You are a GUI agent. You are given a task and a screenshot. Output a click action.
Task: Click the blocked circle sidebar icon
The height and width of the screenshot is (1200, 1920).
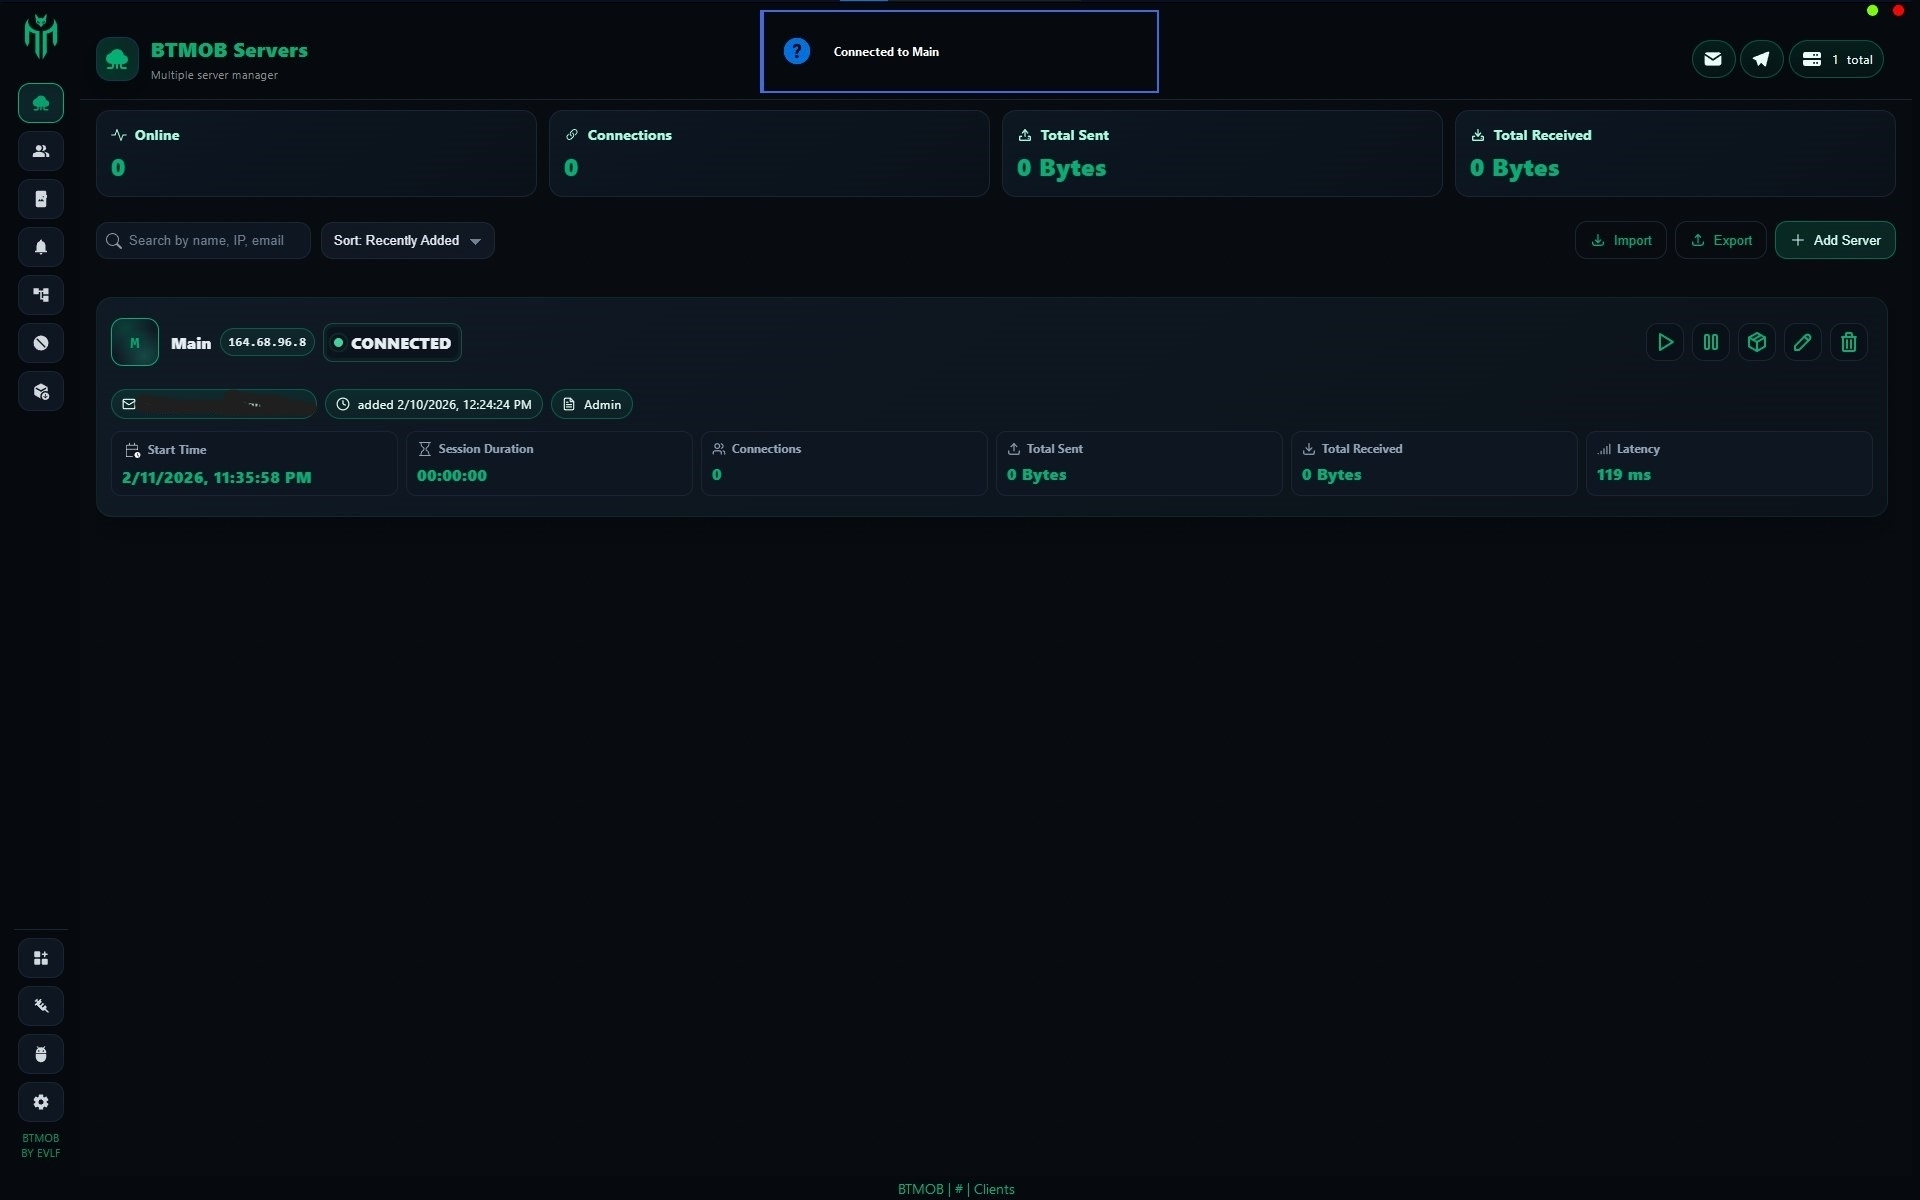coord(41,343)
